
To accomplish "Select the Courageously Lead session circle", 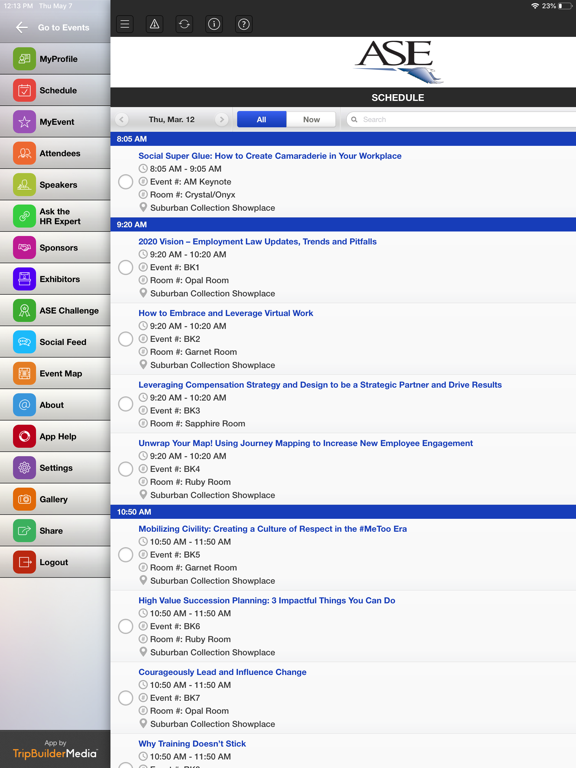I will click(x=125, y=698).
